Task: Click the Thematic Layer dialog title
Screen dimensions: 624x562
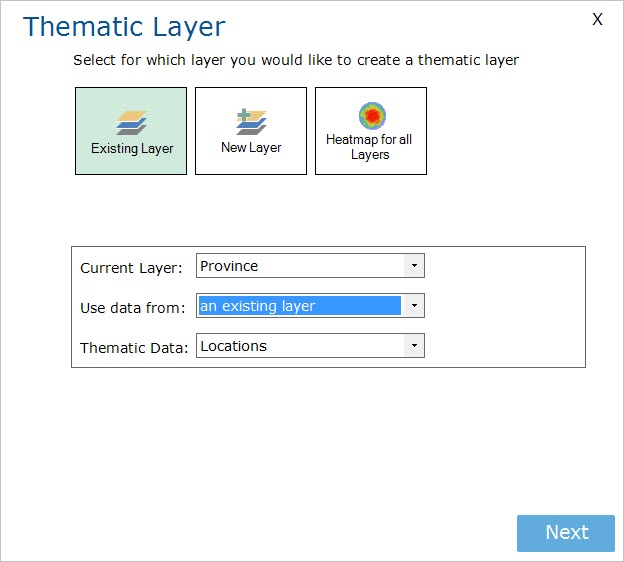Action: (x=124, y=27)
